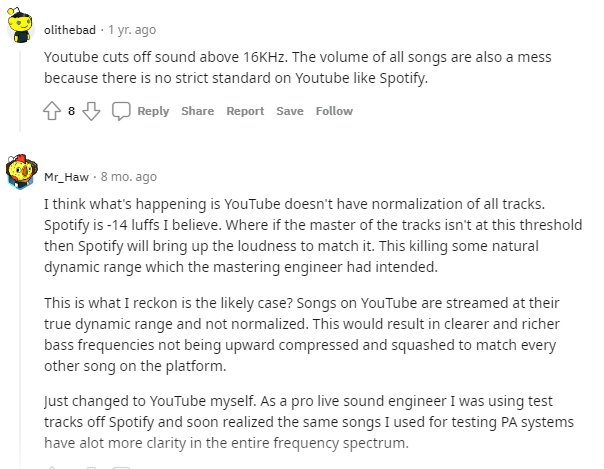Downvote olithebad's comment
Viewport: 604px width, 469px height.
(x=91, y=111)
